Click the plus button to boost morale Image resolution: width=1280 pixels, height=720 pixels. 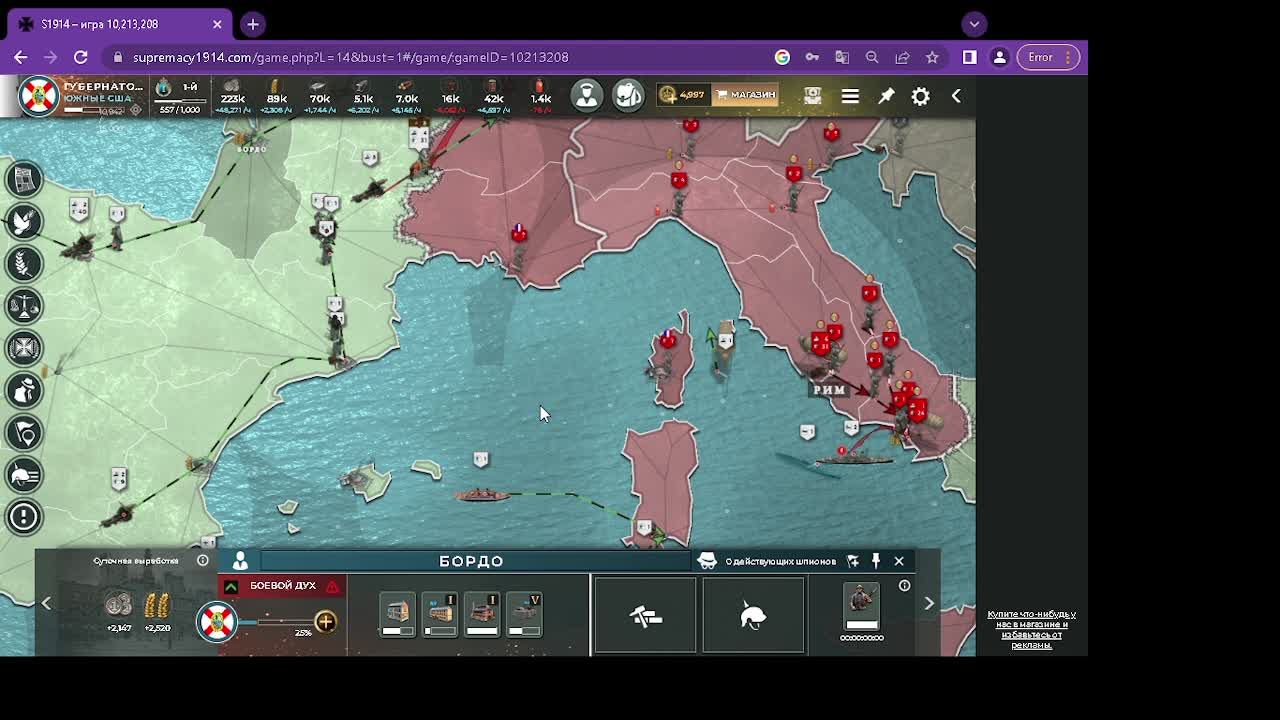click(x=325, y=622)
